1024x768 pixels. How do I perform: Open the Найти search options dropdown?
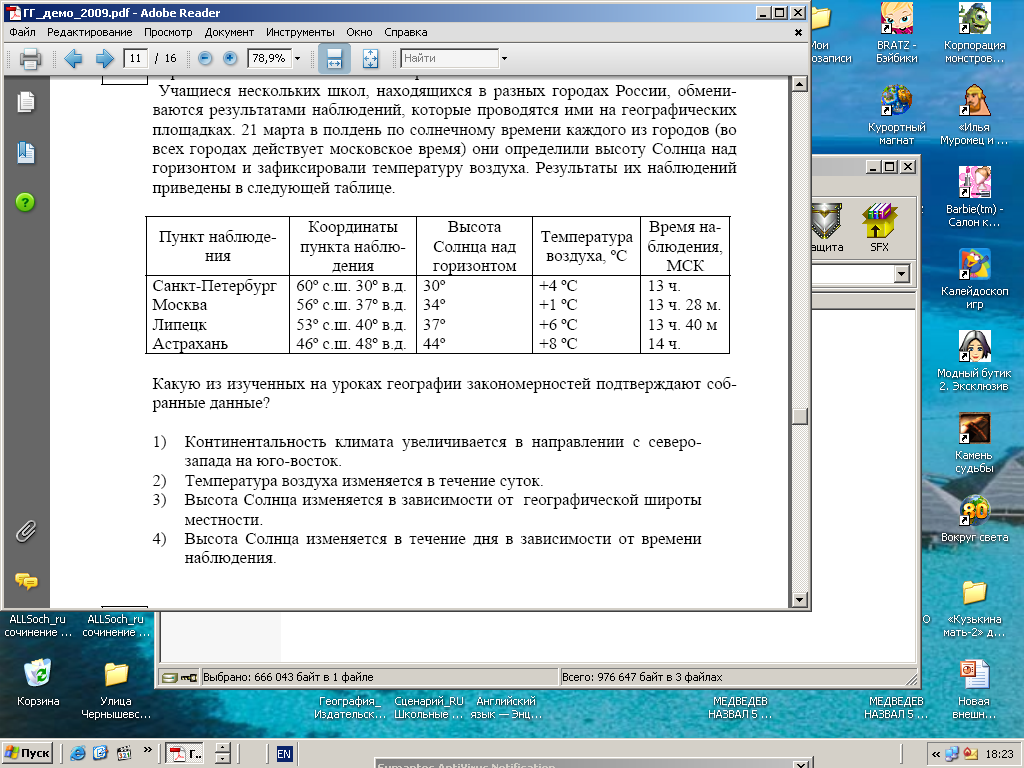click(504, 58)
